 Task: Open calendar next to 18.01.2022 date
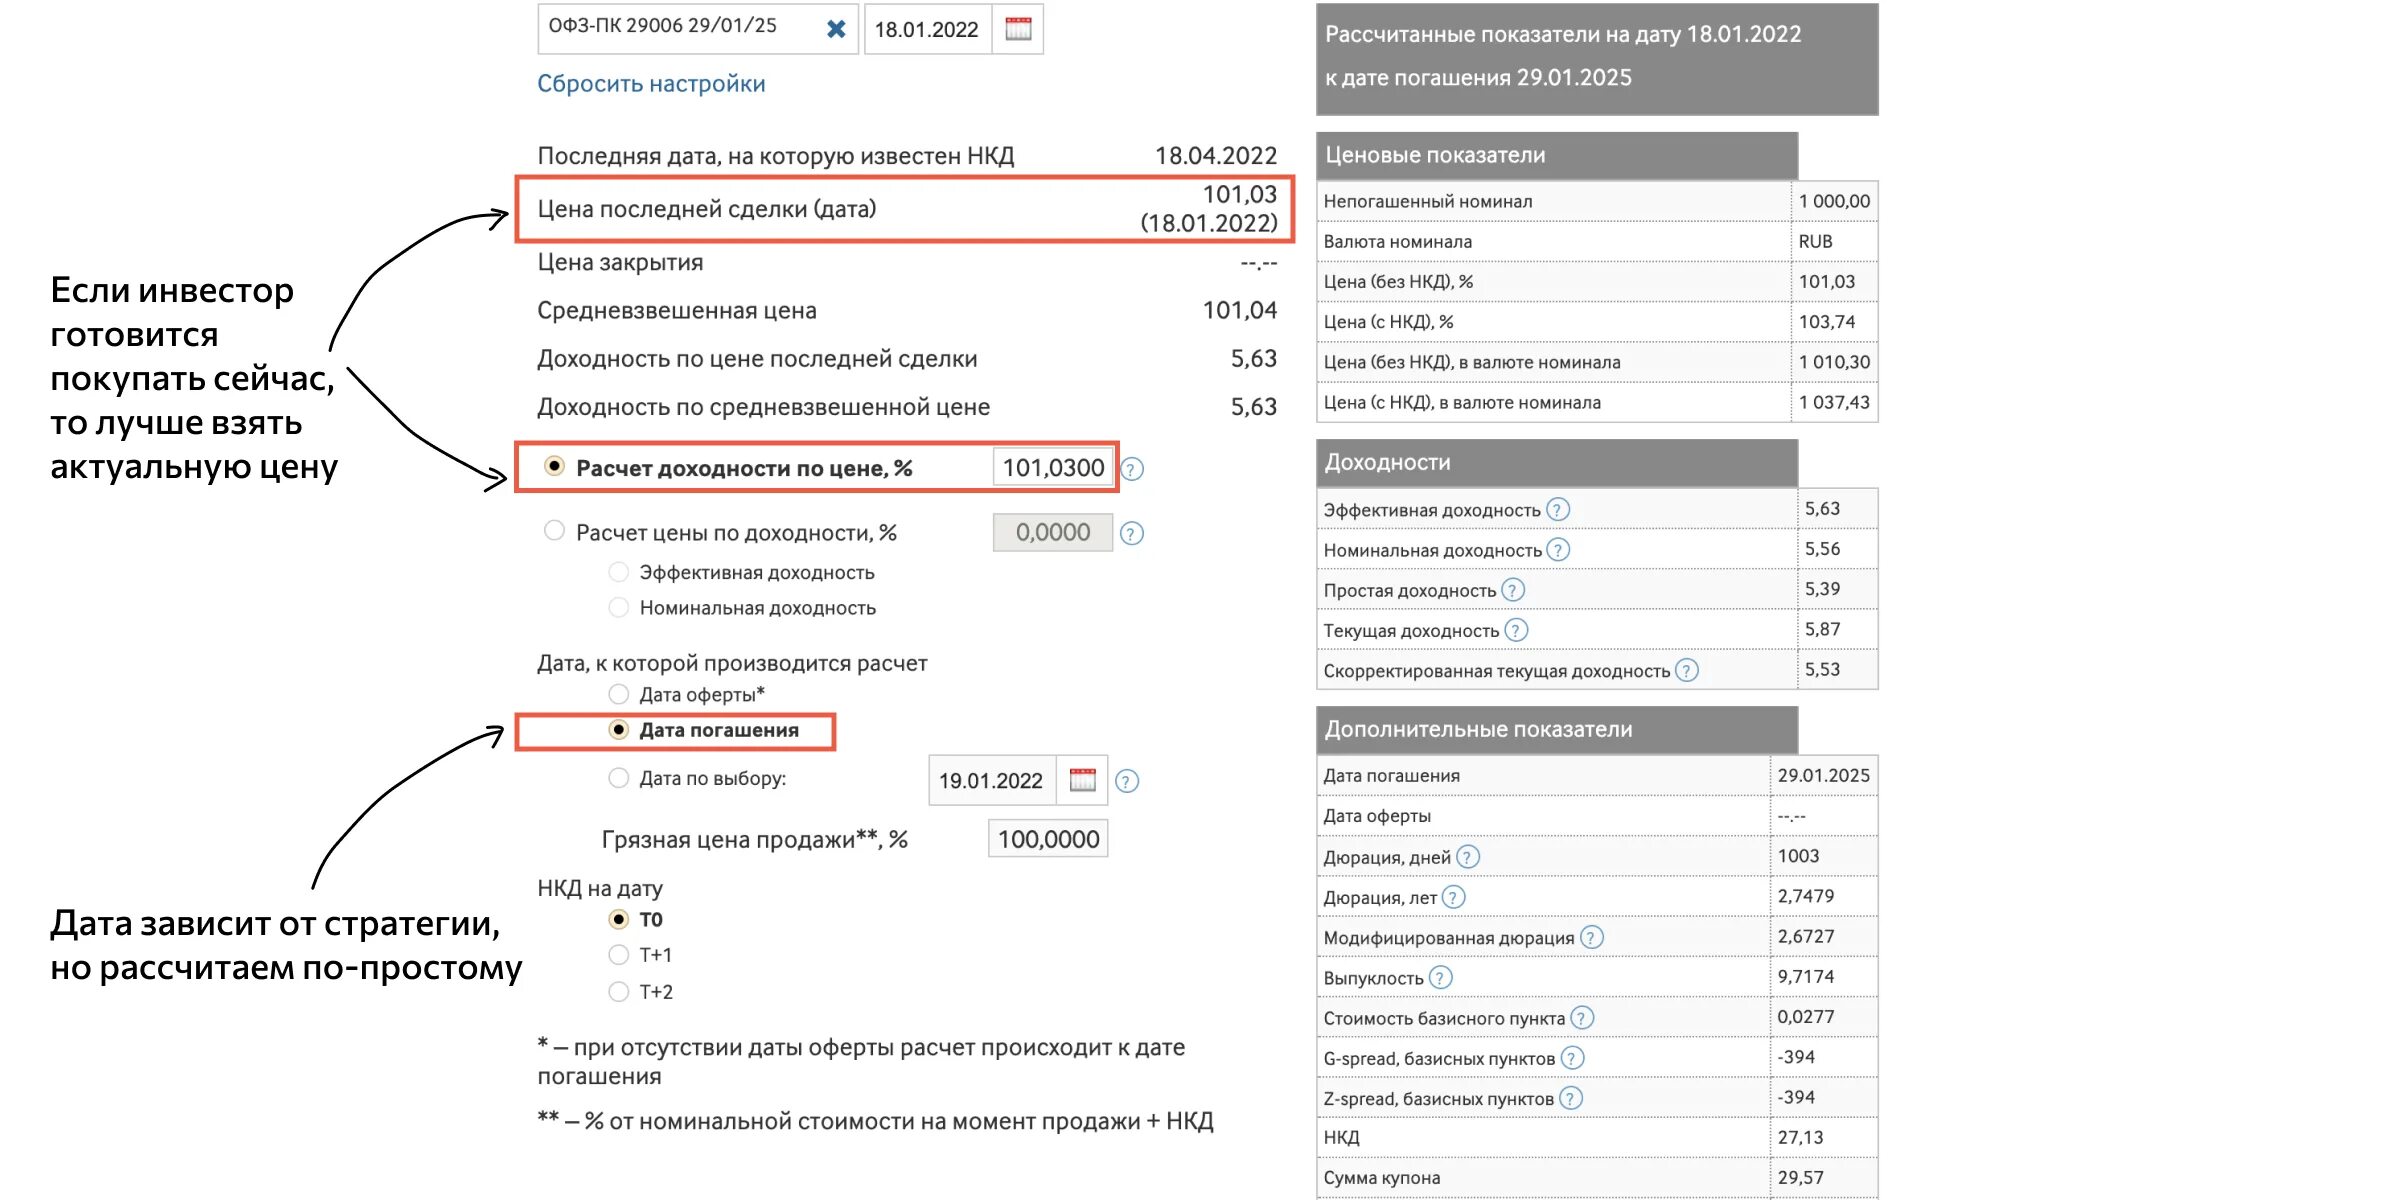1018,29
